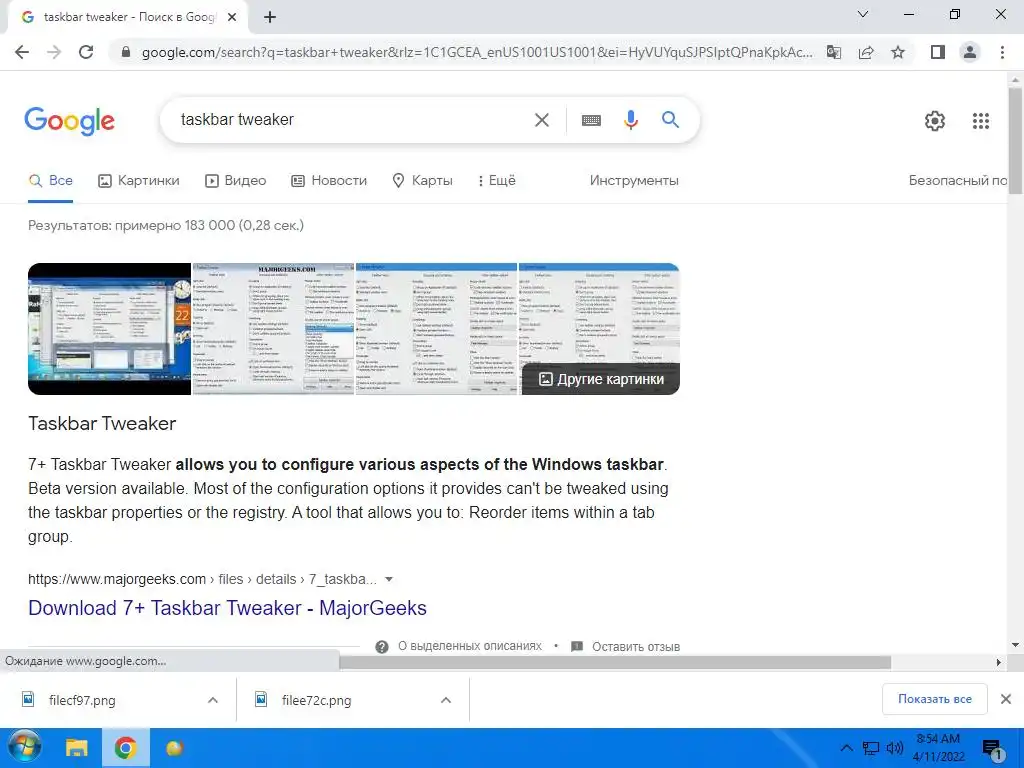This screenshot has width=1024, height=768.
Task: Open the third blue-titled tweaker thumbnail
Action: coord(436,328)
